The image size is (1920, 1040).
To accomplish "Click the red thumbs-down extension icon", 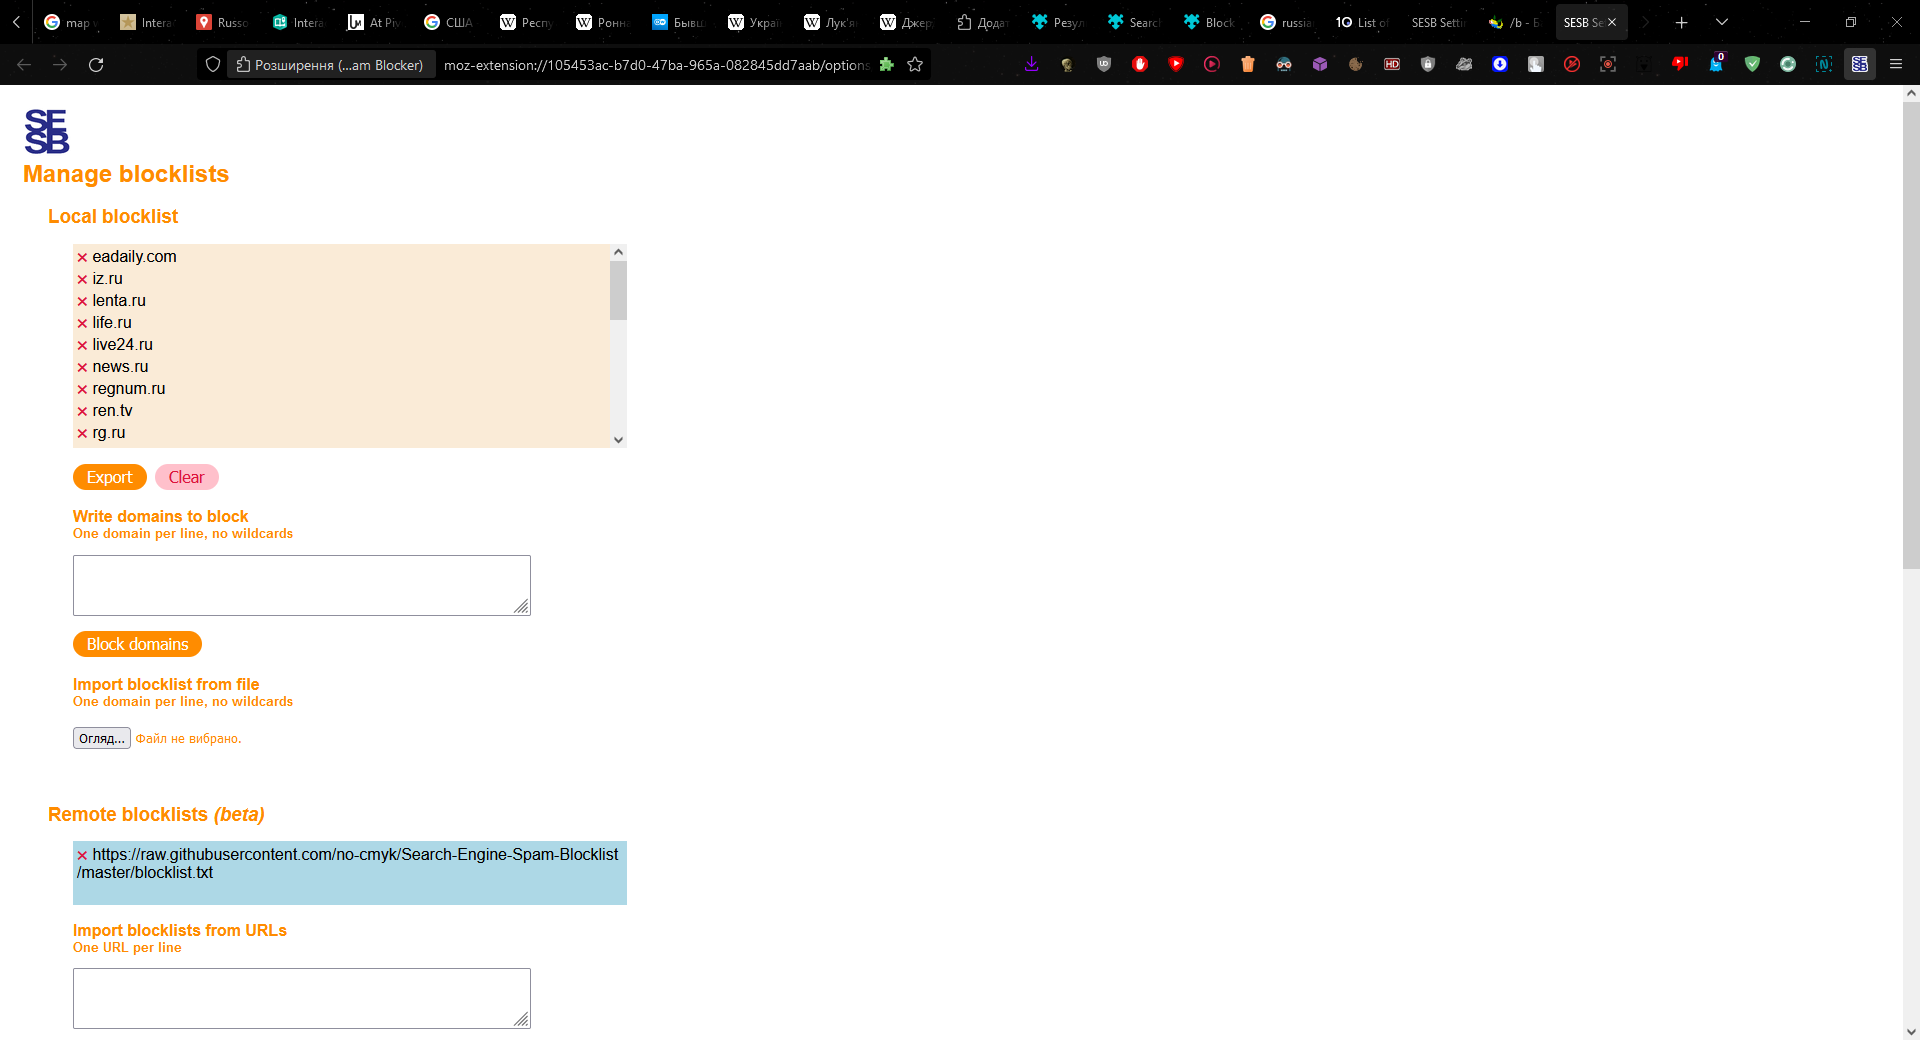I will [1680, 64].
